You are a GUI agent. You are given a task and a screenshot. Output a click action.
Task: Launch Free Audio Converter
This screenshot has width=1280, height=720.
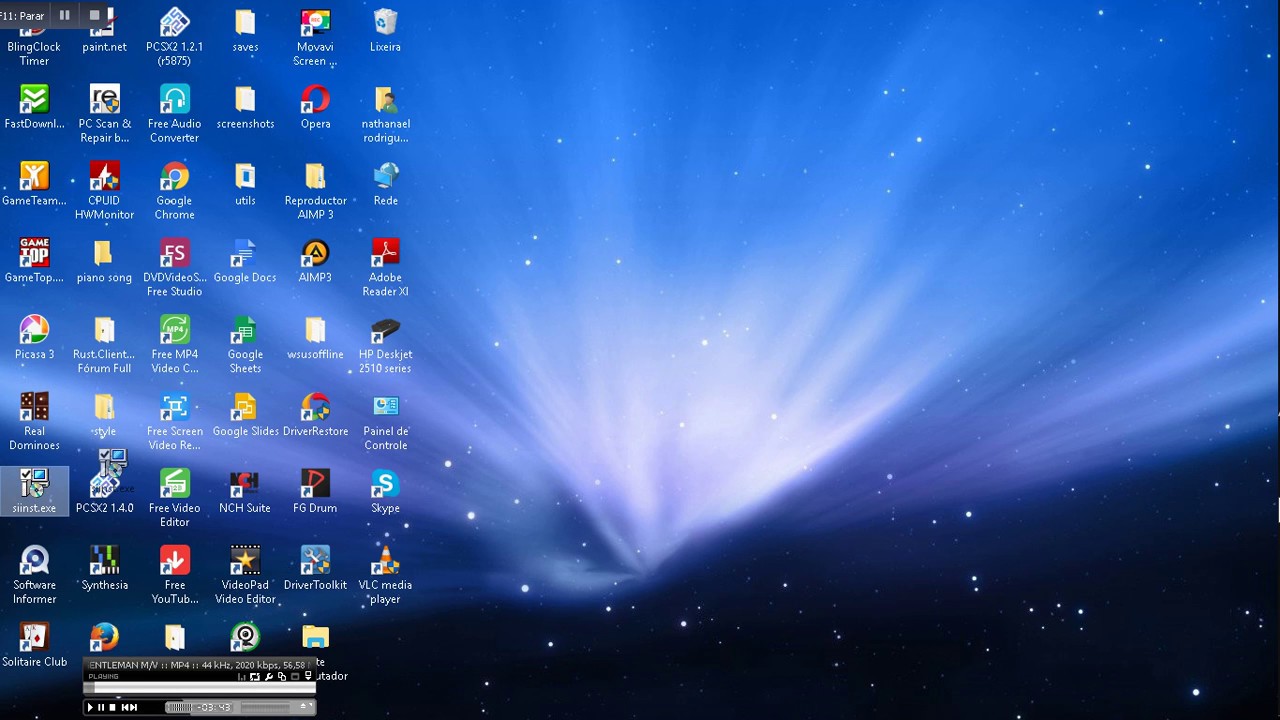(x=174, y=113)
